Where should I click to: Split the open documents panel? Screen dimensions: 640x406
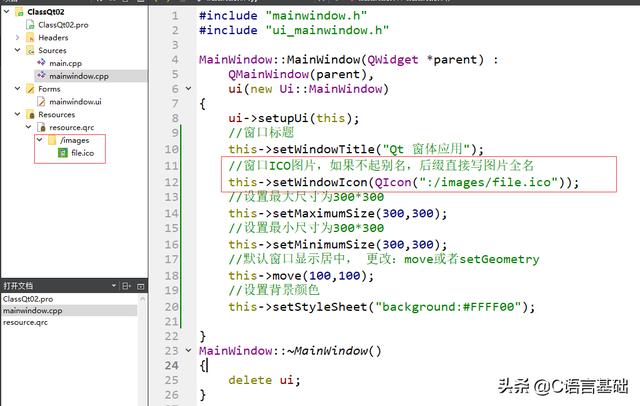coord(127,286)
